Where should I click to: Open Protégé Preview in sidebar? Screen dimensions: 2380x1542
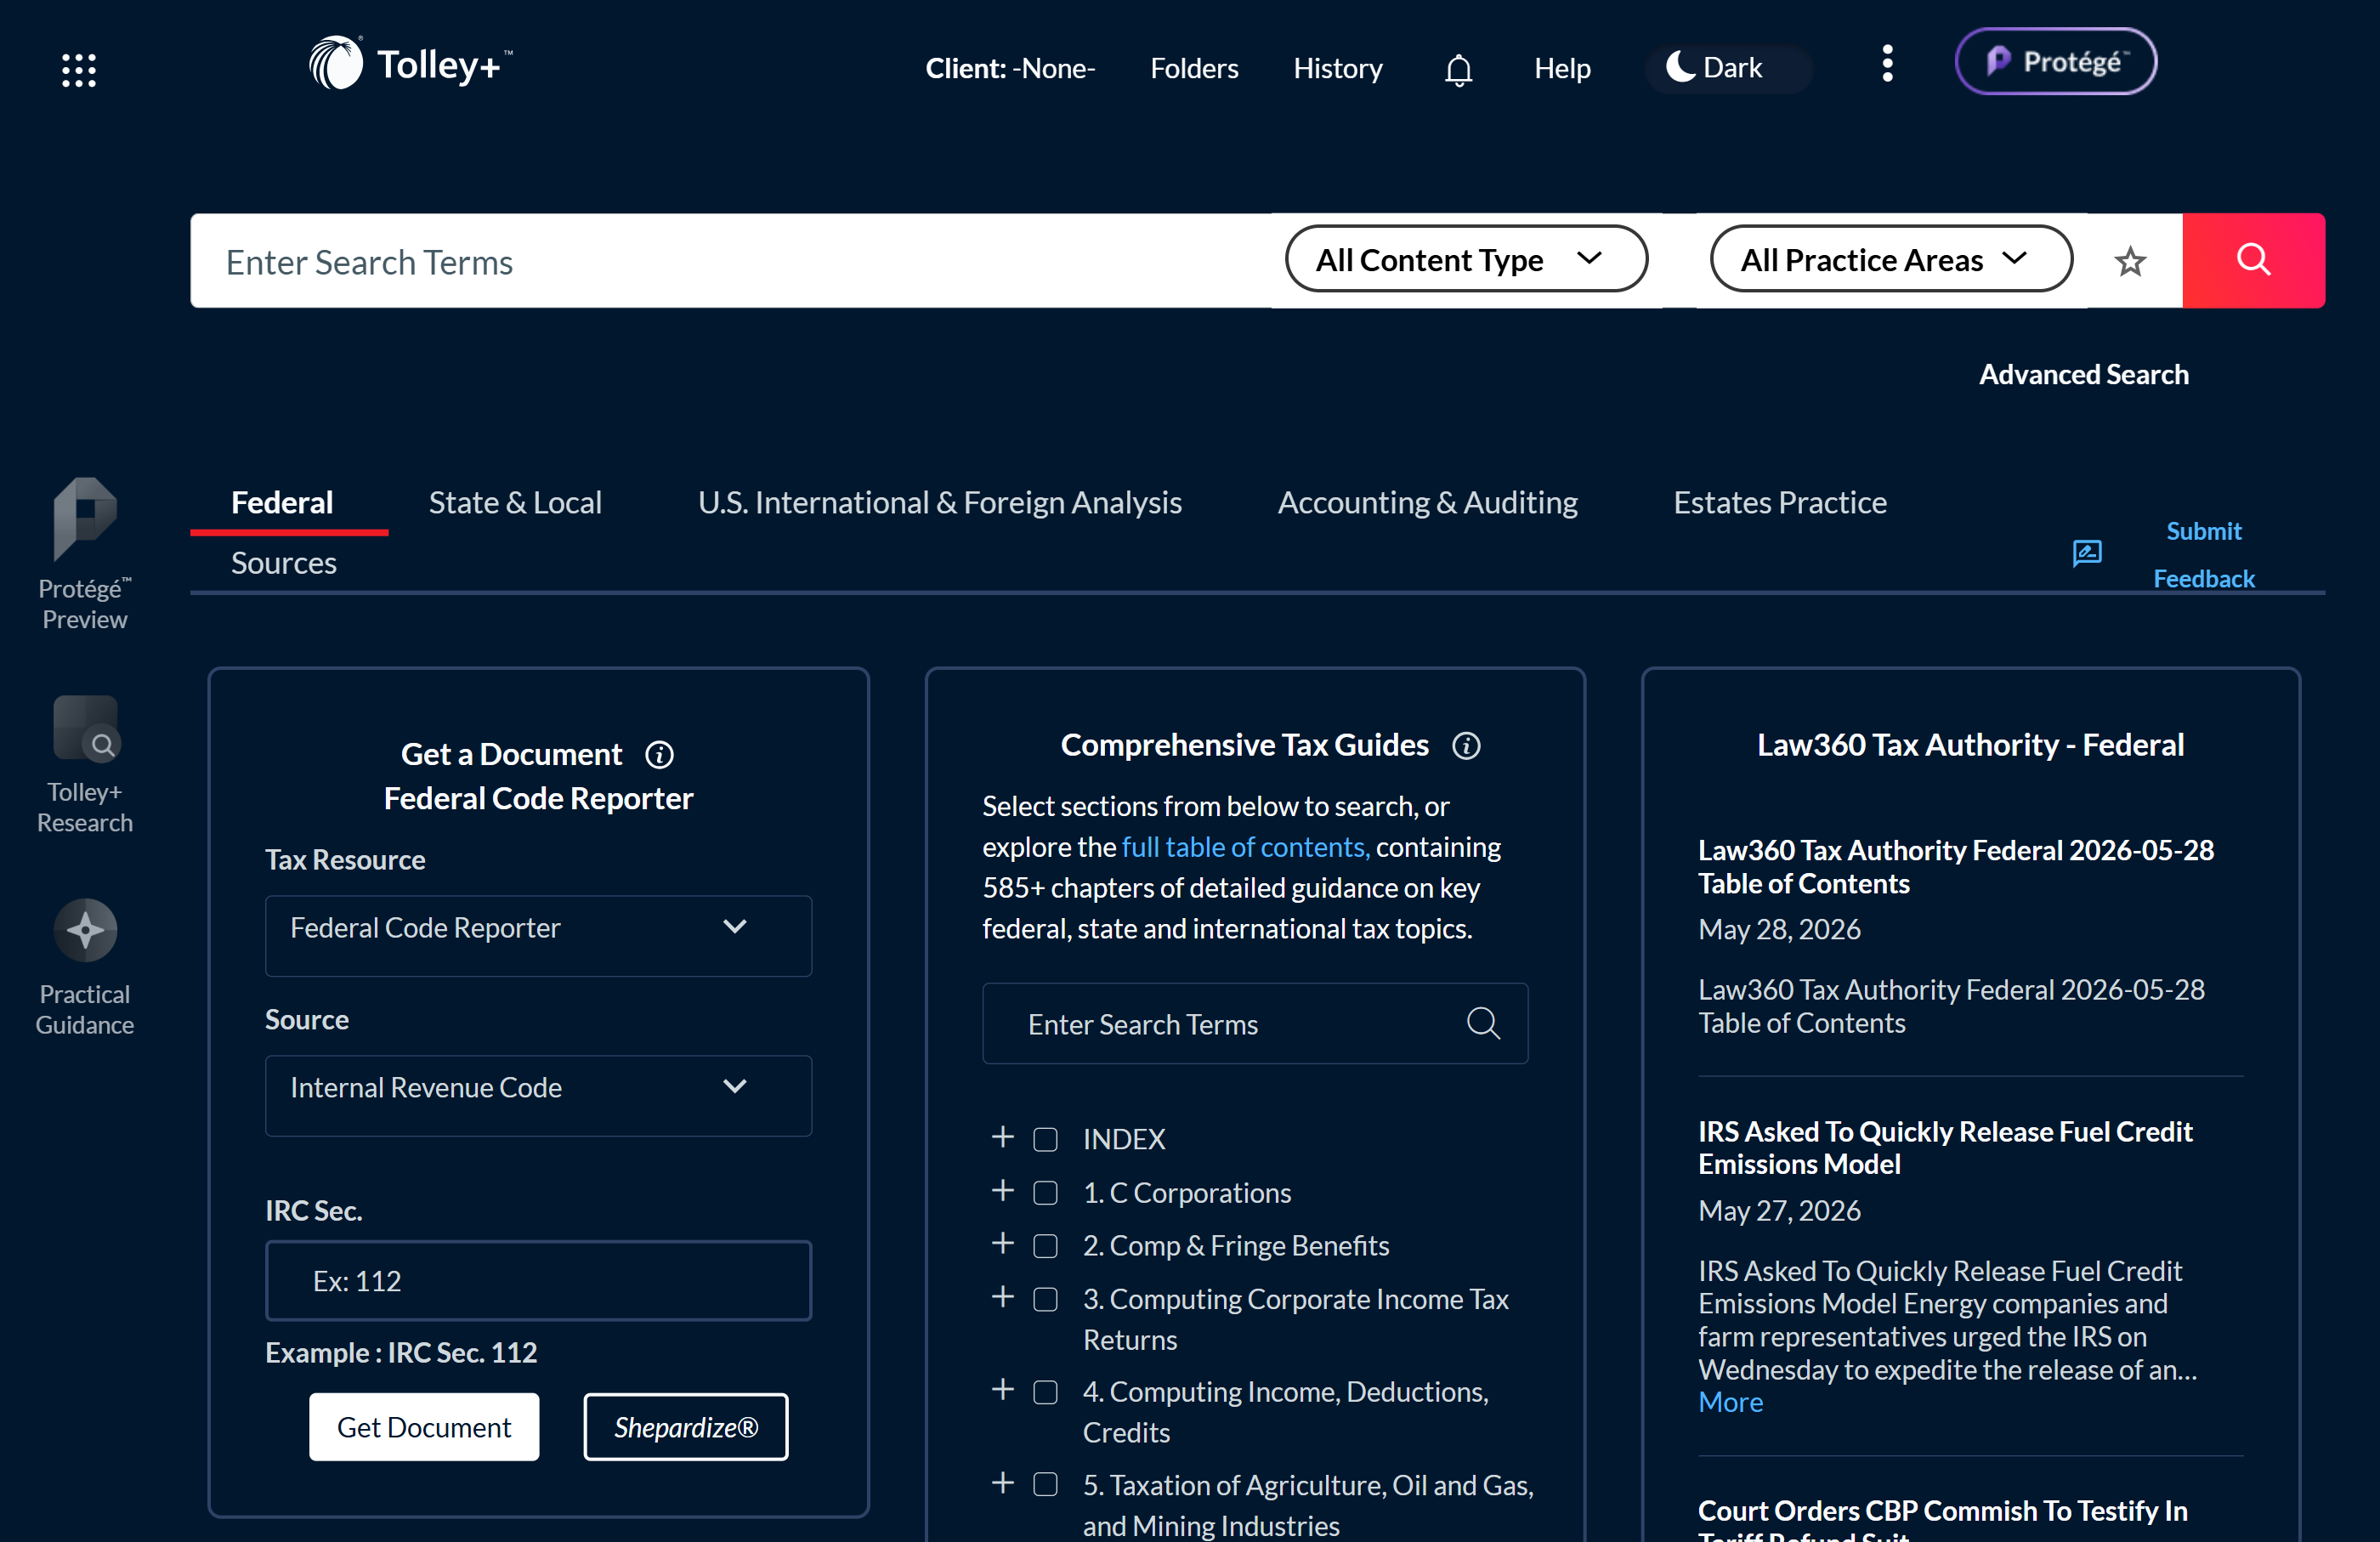pos(85,555)
